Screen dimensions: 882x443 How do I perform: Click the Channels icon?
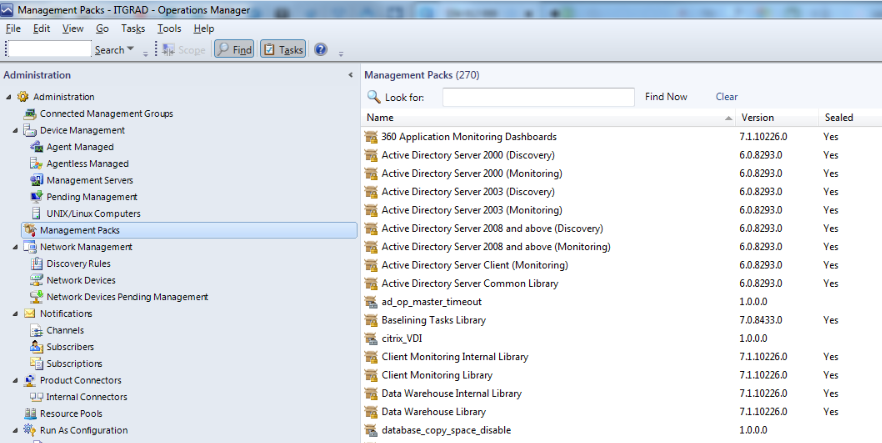click(37, 331)
